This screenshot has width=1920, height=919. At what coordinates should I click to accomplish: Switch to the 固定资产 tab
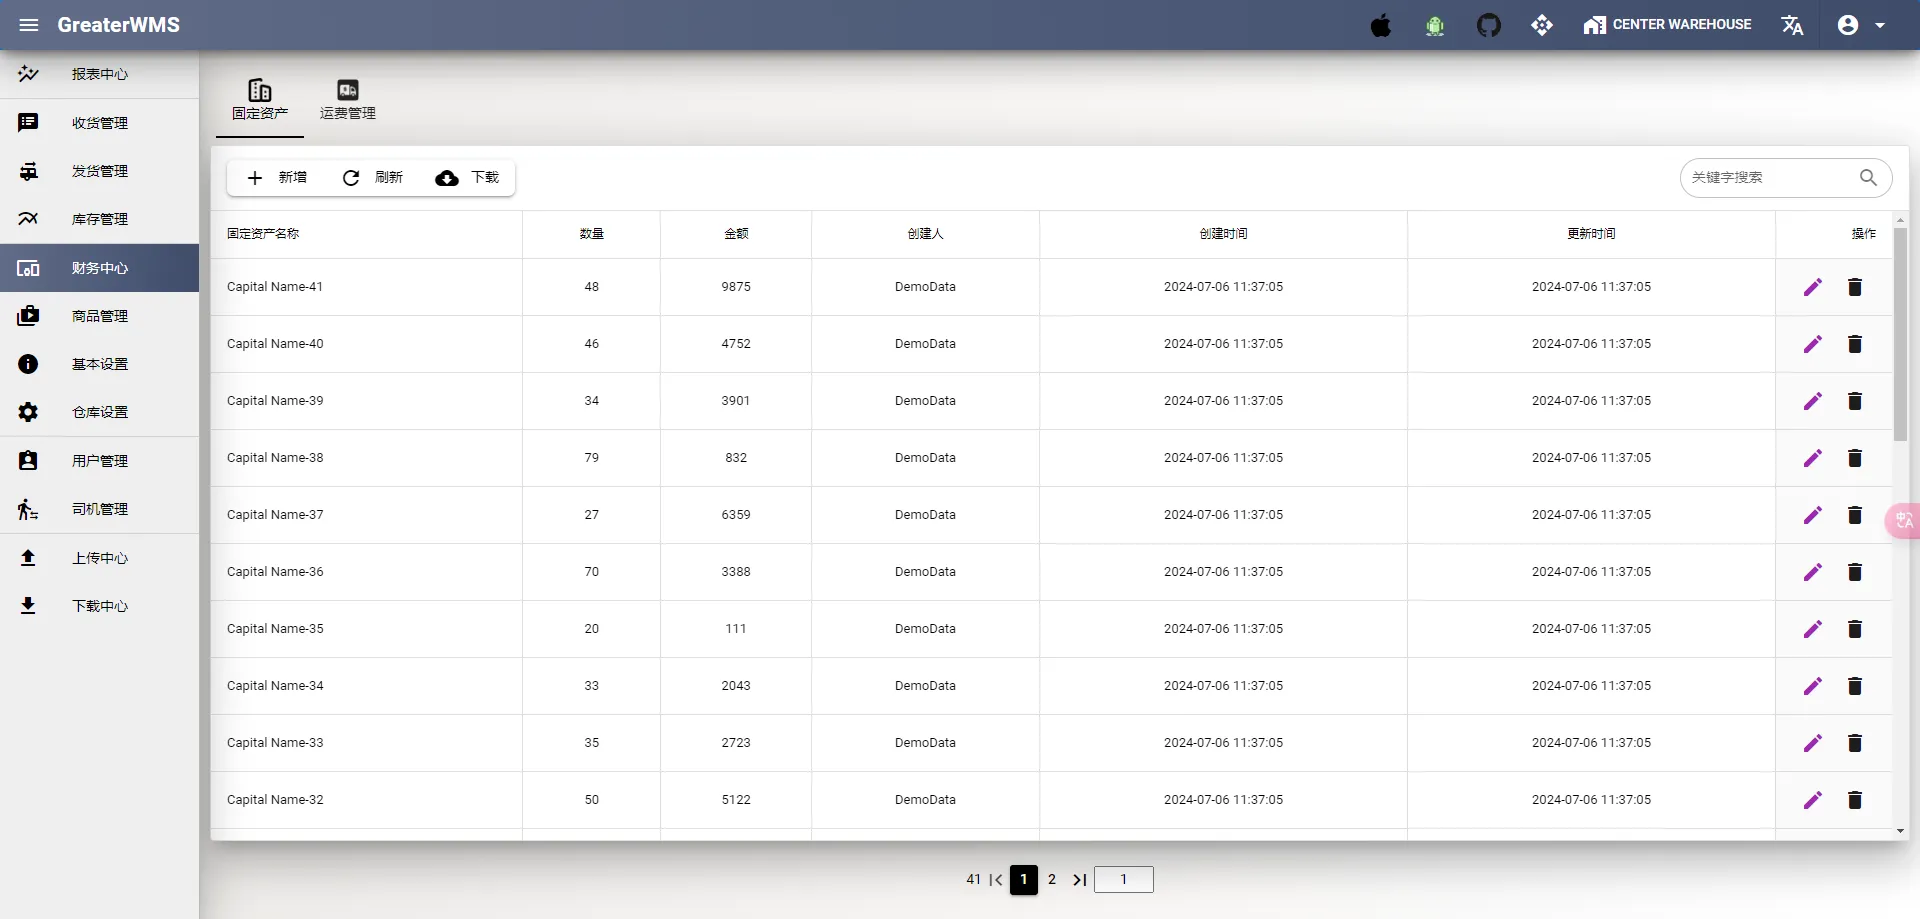pos(260,101)
